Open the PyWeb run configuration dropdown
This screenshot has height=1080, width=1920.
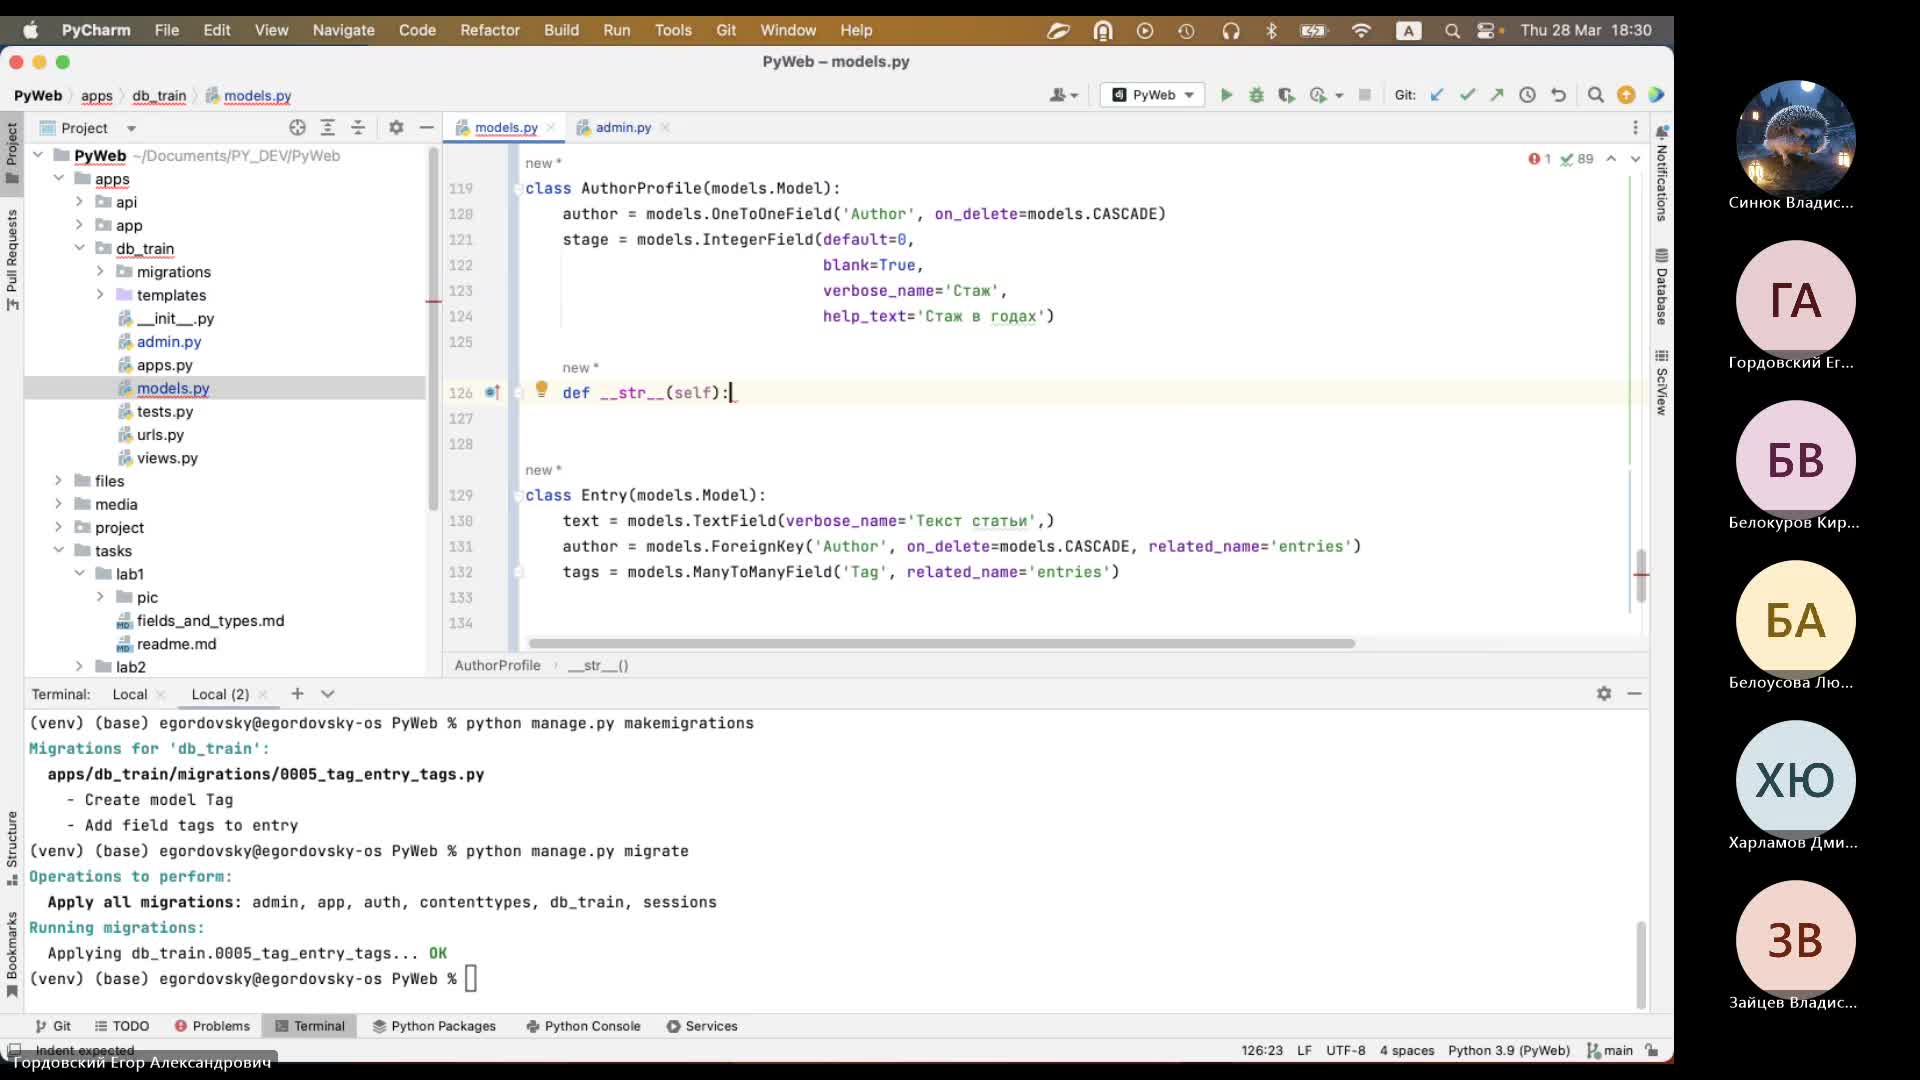(1153, 95)
